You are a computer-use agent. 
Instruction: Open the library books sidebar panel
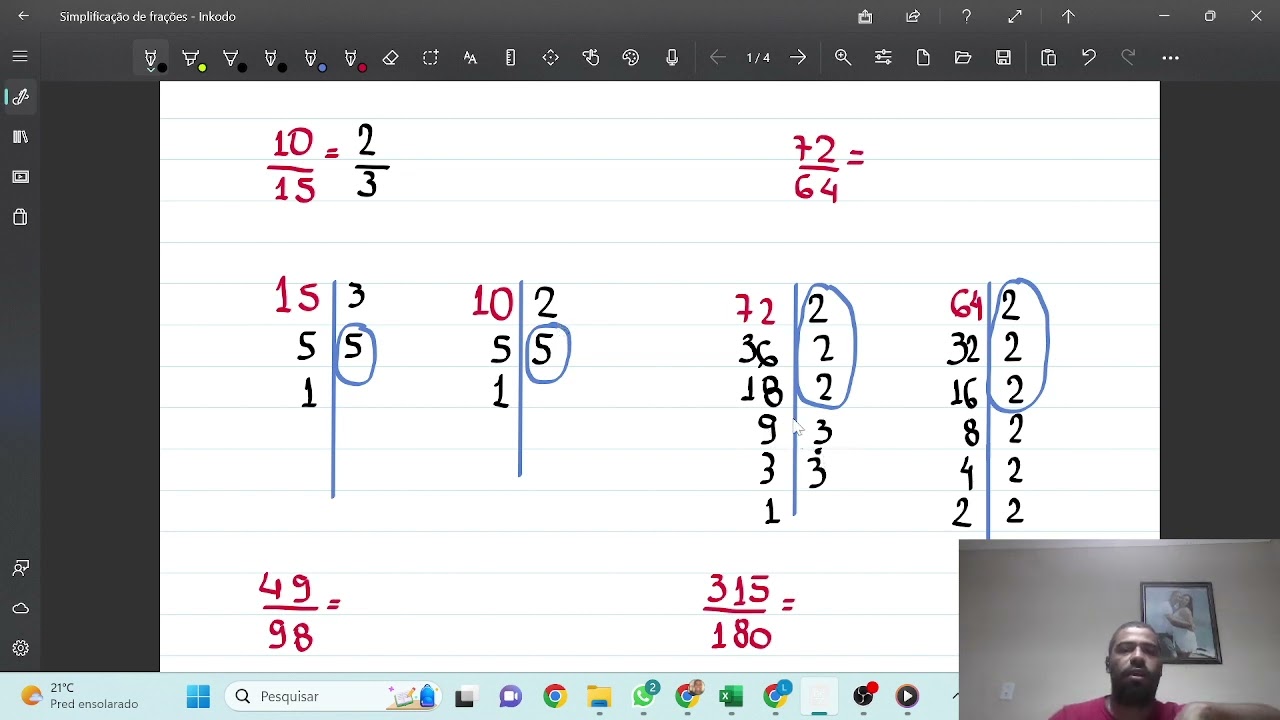(20, 137)
